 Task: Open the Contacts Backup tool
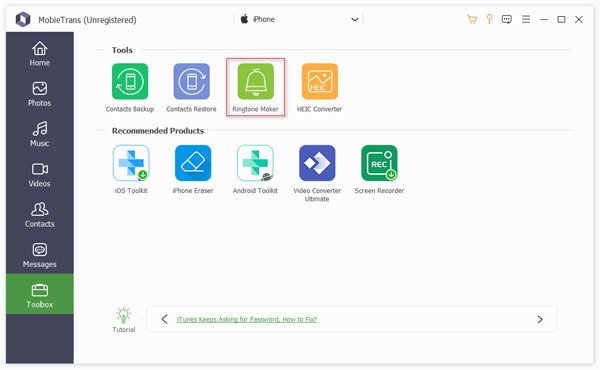point(130,81)
